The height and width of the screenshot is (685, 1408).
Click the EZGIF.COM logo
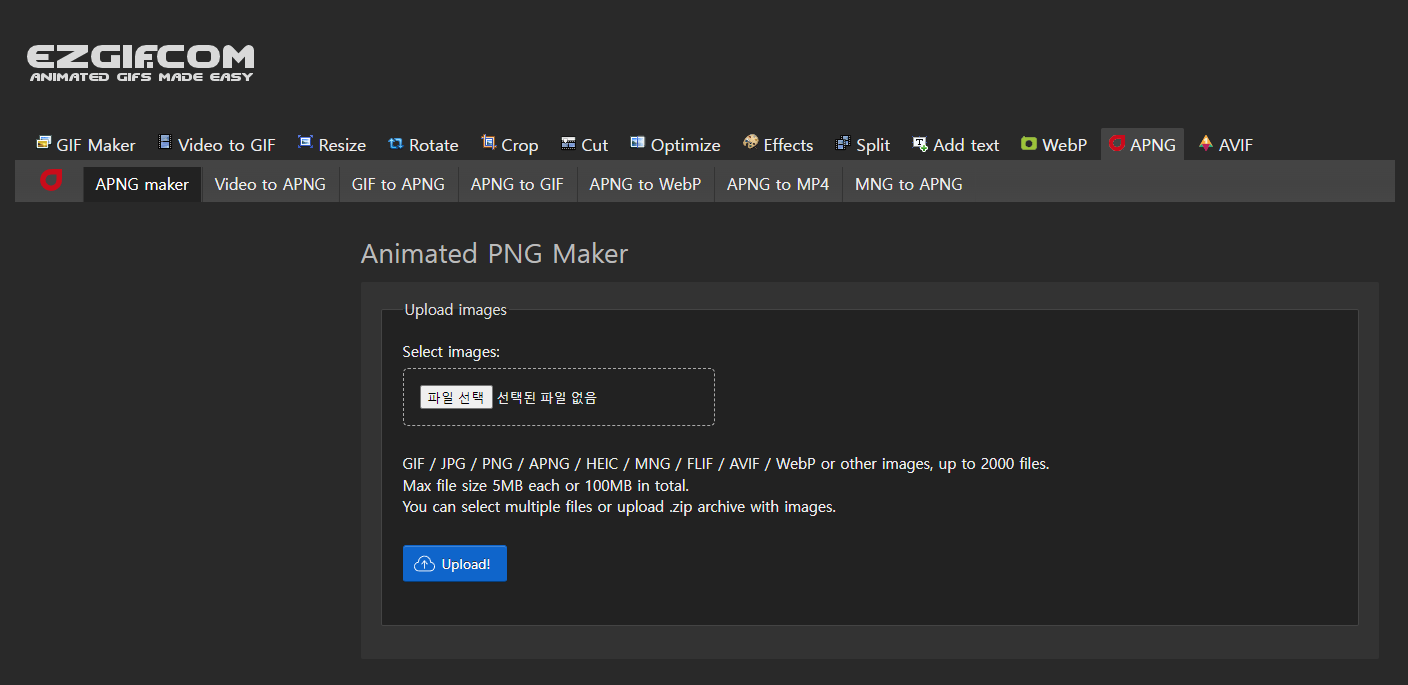point(140,62)
